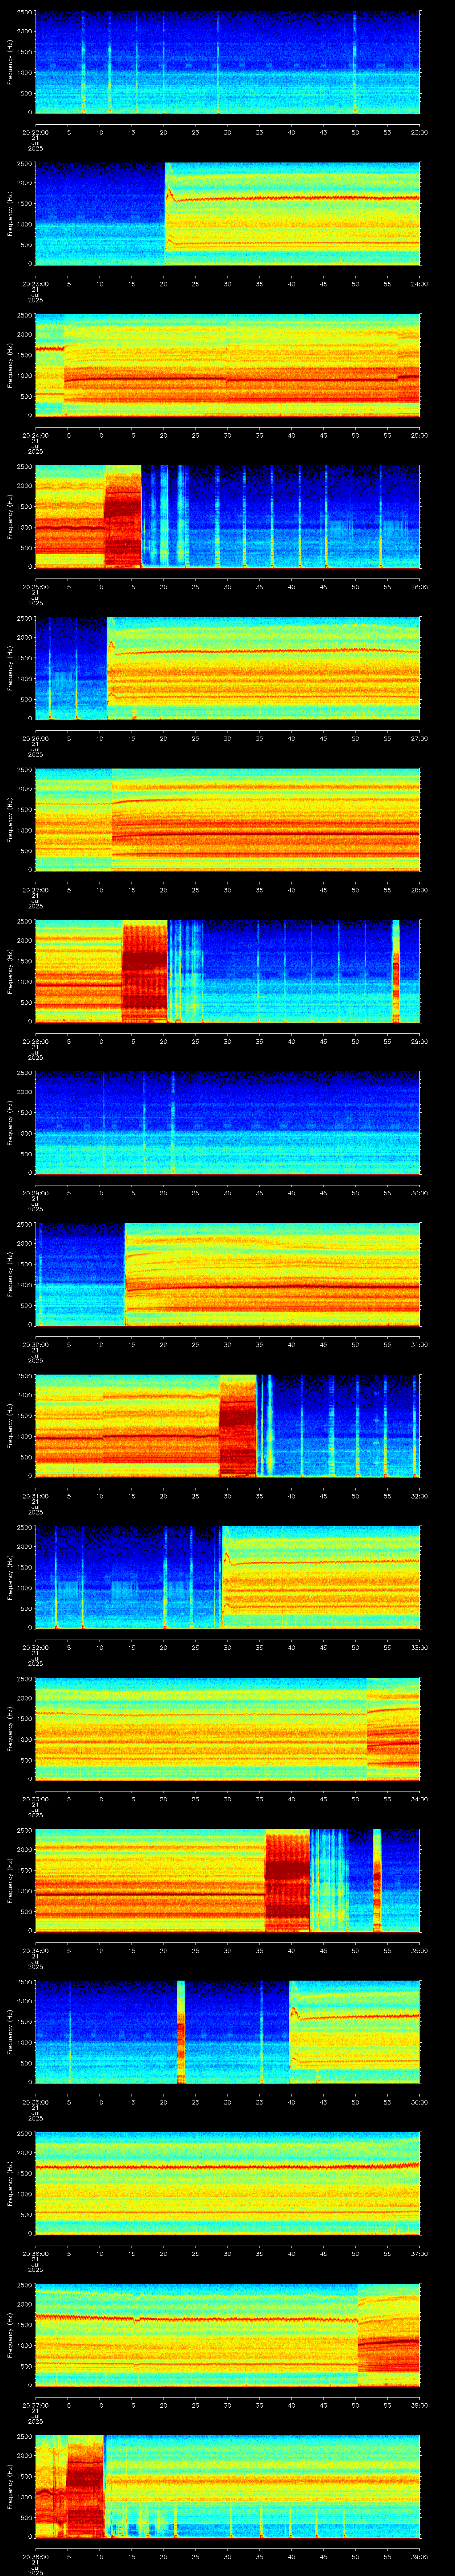Click the 40 second tick under the 20:35:00 spectrogram
The height and width of the screenshot is (2576, 455).
pos(291,2102)
